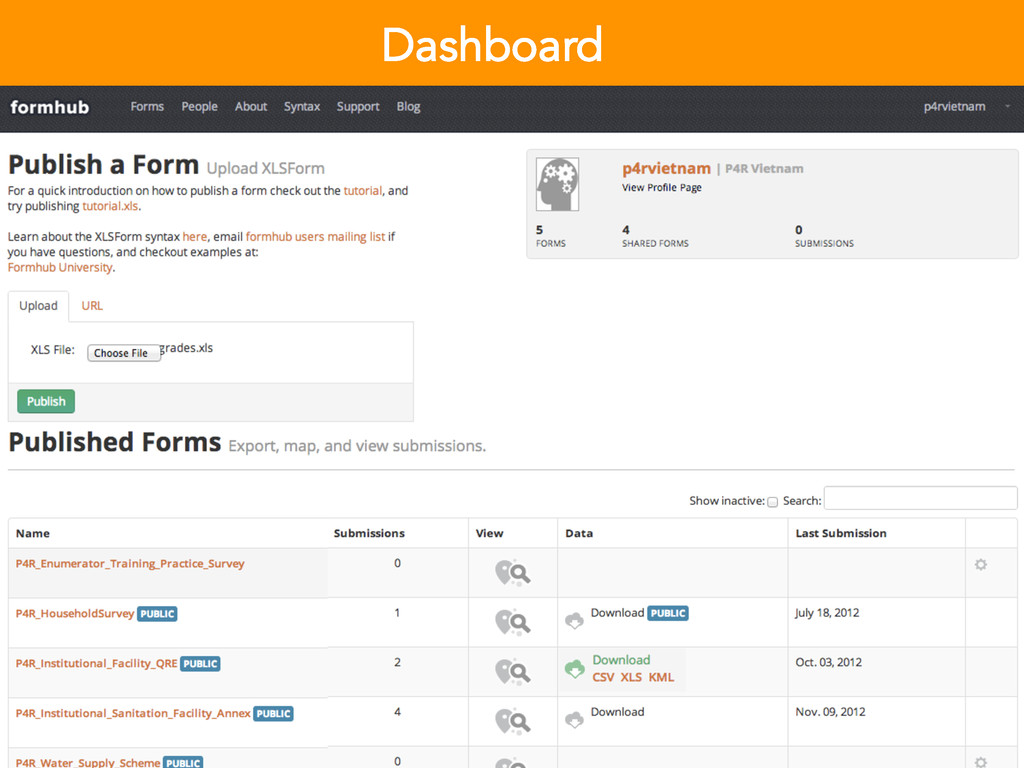Click Download text for Sanitation_Facility_Annex row

617,712
